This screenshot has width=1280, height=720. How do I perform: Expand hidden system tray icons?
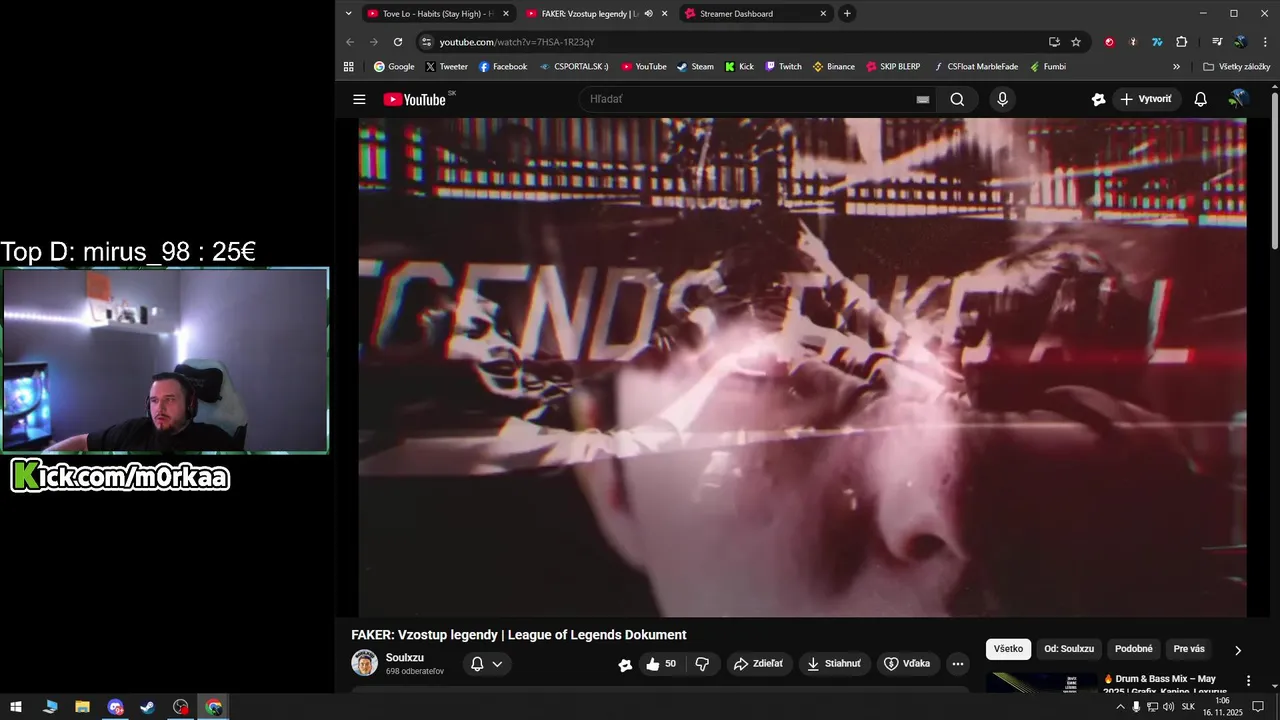(x=1119, y=707)
